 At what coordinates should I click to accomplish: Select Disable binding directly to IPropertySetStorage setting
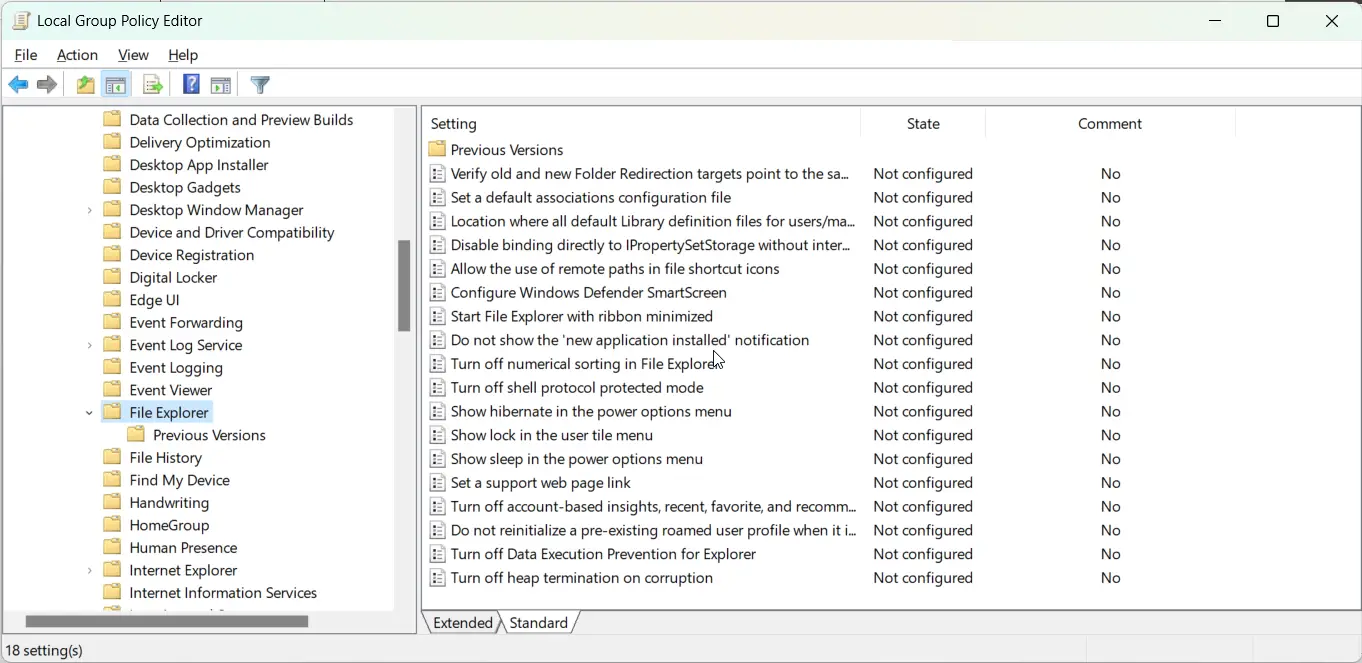pos(651,245)
